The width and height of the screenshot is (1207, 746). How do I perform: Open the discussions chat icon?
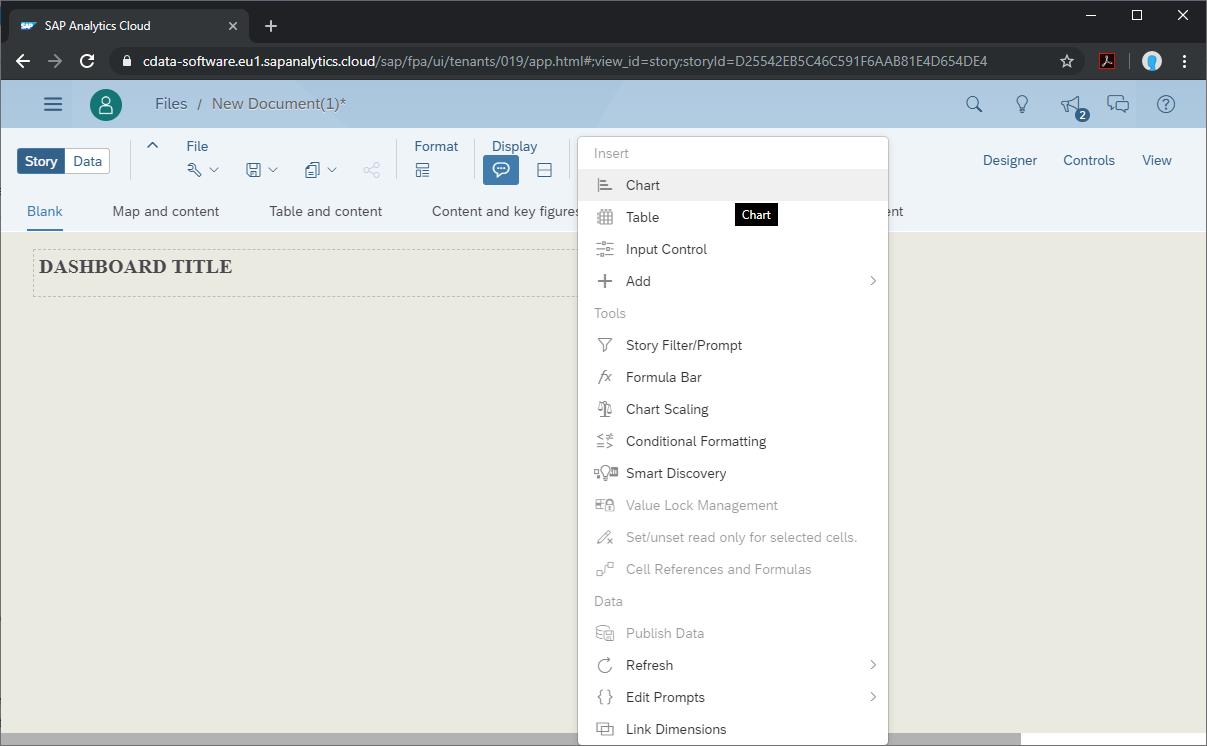click(1118, 104)
